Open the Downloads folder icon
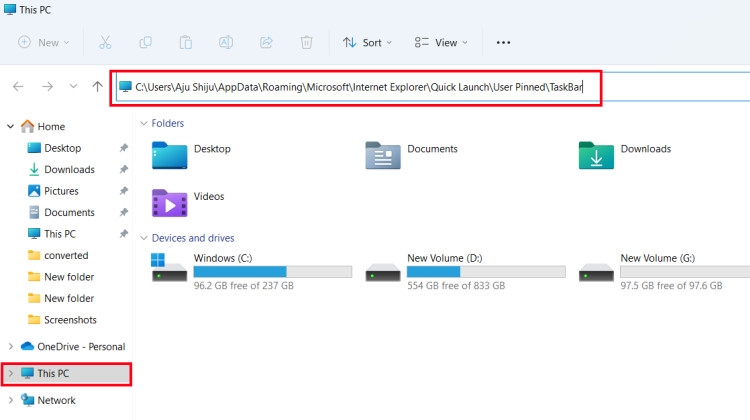The width and height of the screenshot is (750, 420). [x=596, y=155]
